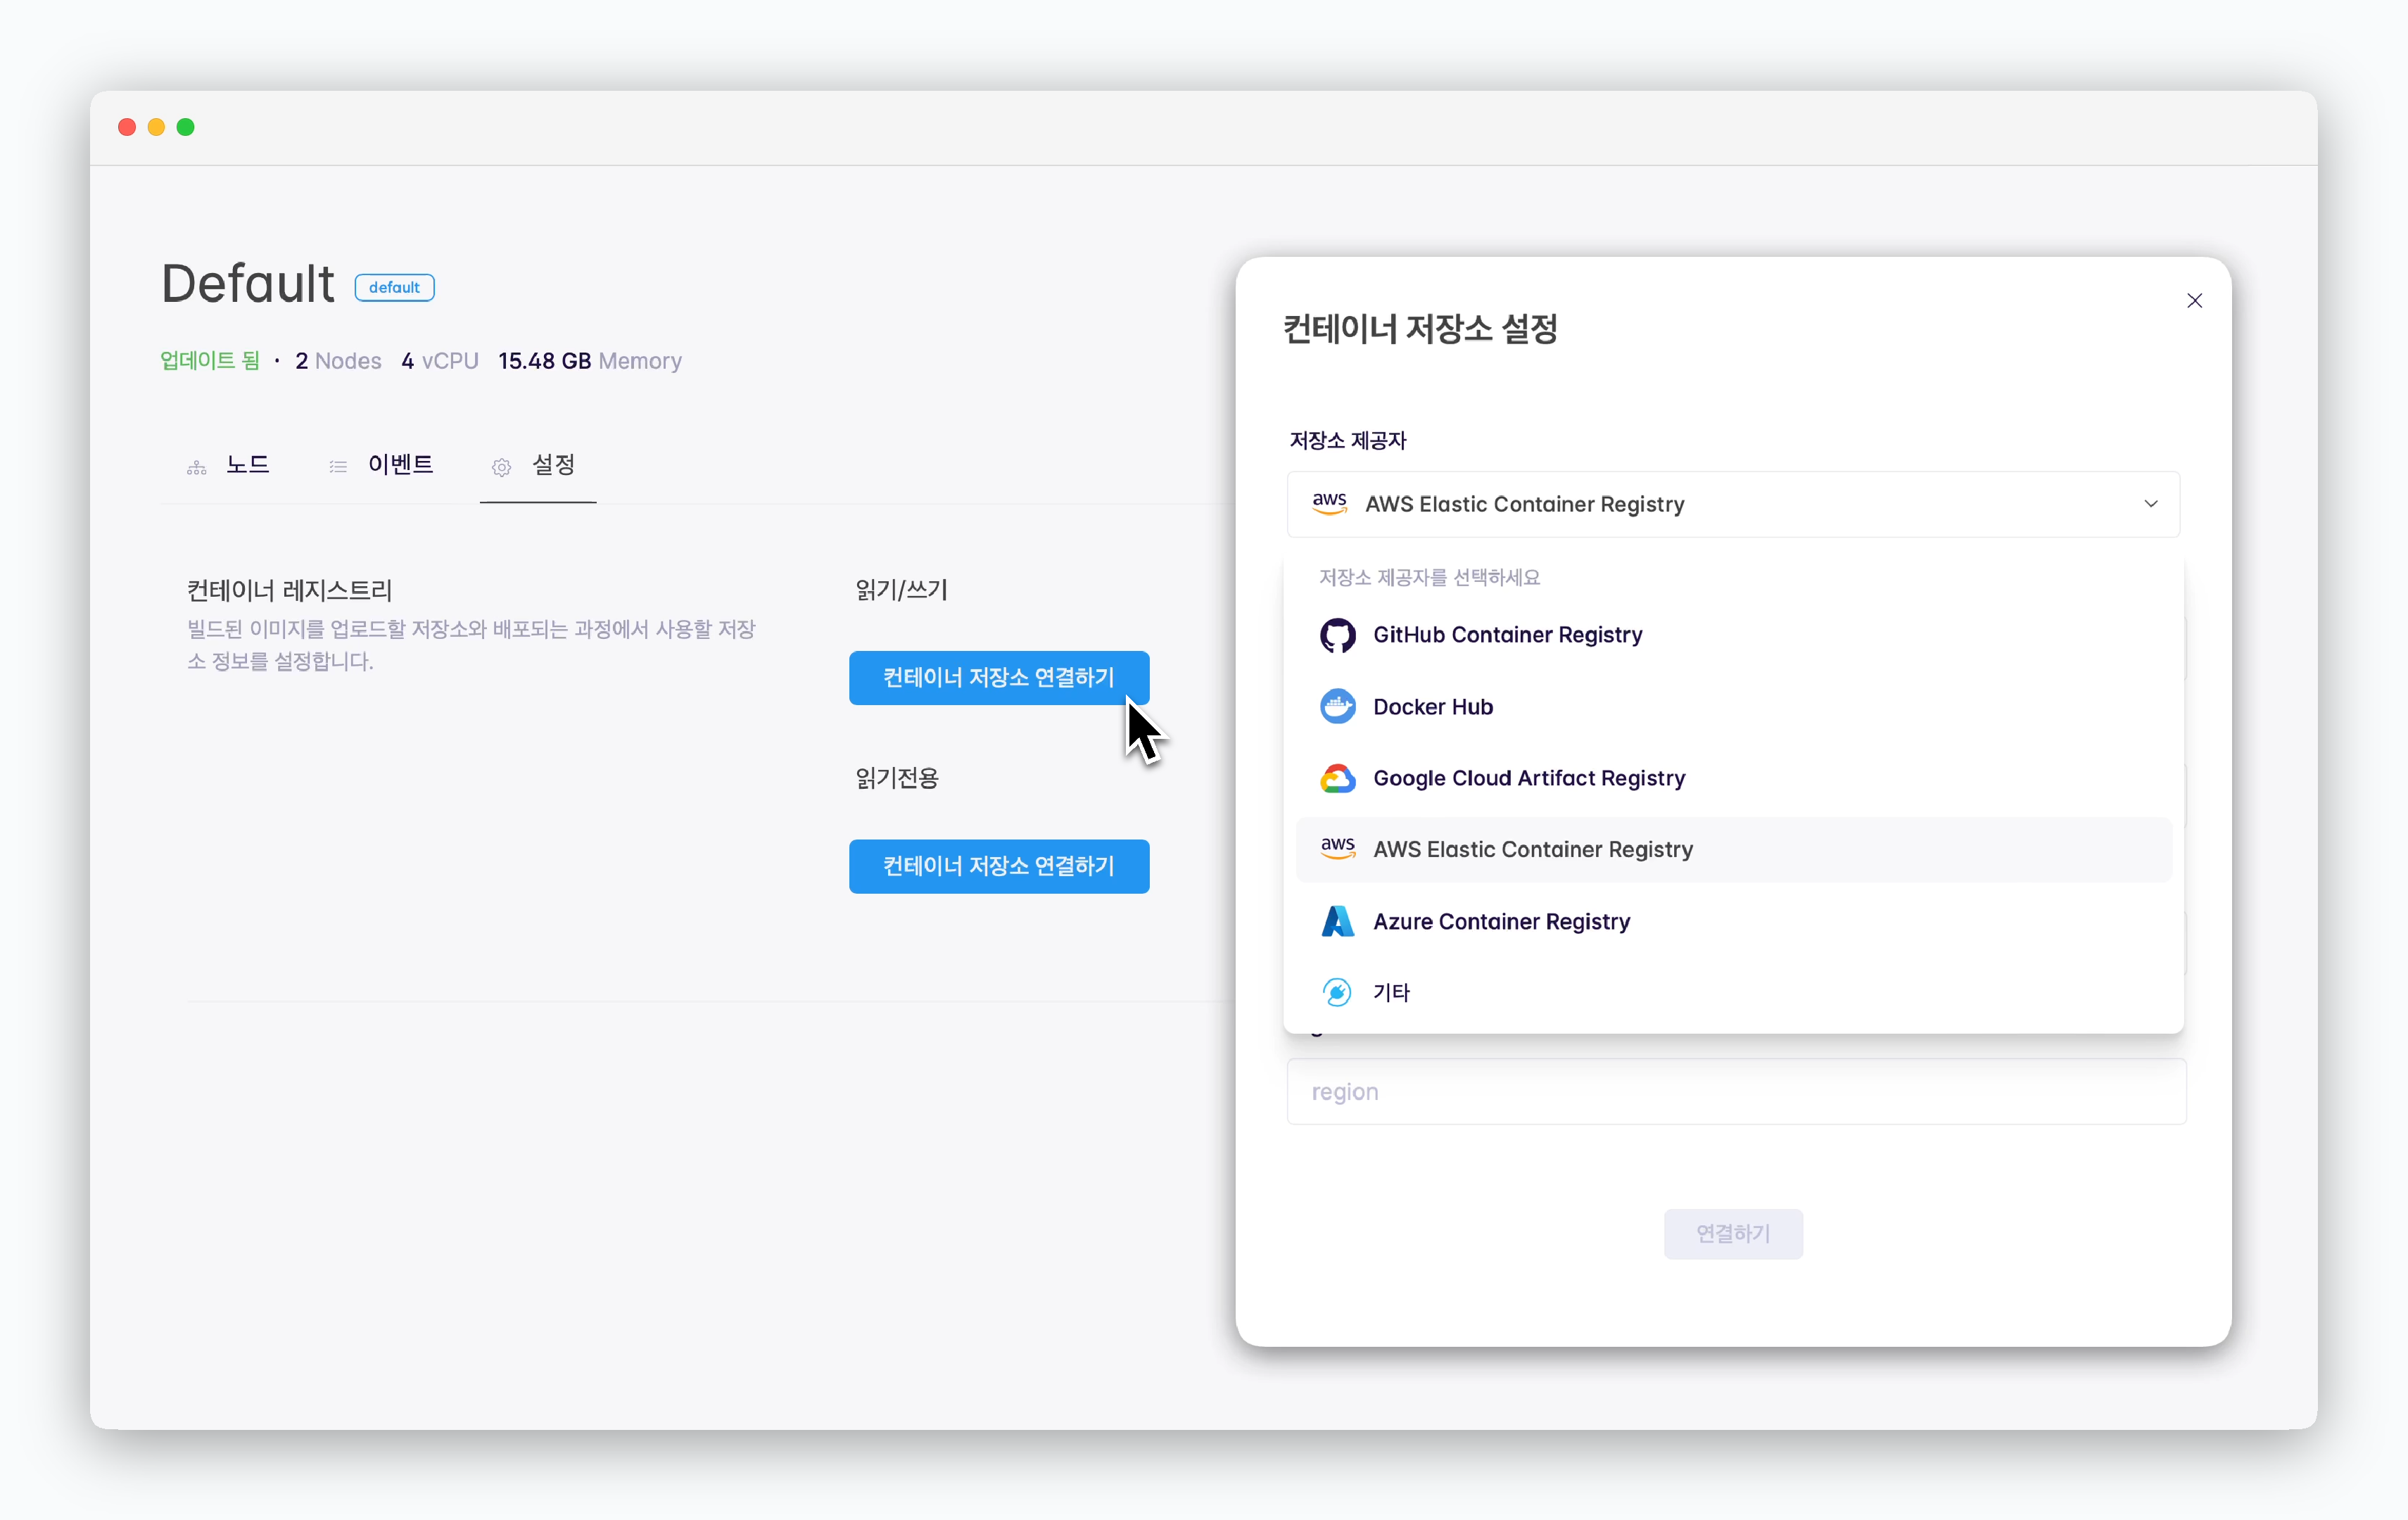The image size is (2408, 1520).
Task: Click the gear icon beside 설정
Action: (501, 467)
